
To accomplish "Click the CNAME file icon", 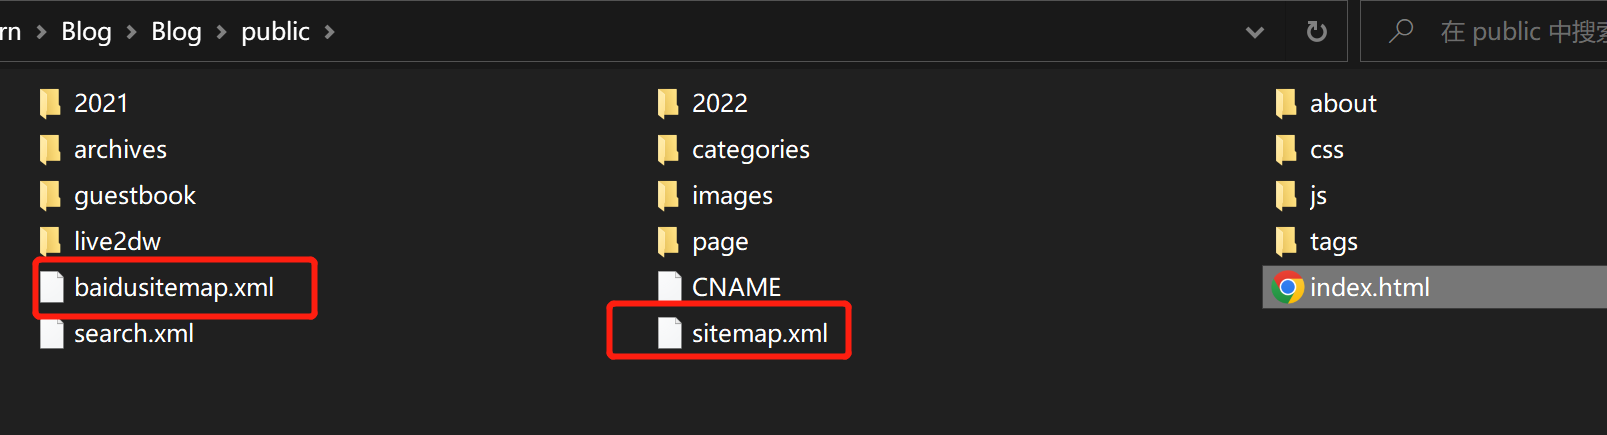I will point(670,288).
